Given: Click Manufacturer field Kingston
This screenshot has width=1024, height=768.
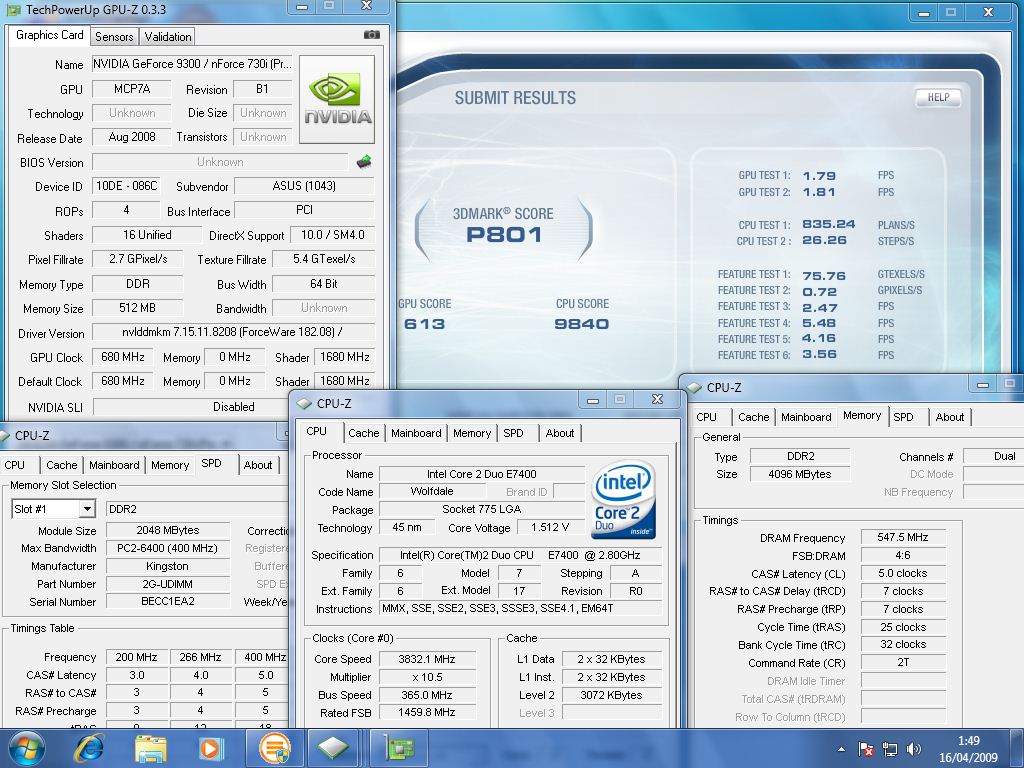Looking at the screenshot, I should [168, 566].
